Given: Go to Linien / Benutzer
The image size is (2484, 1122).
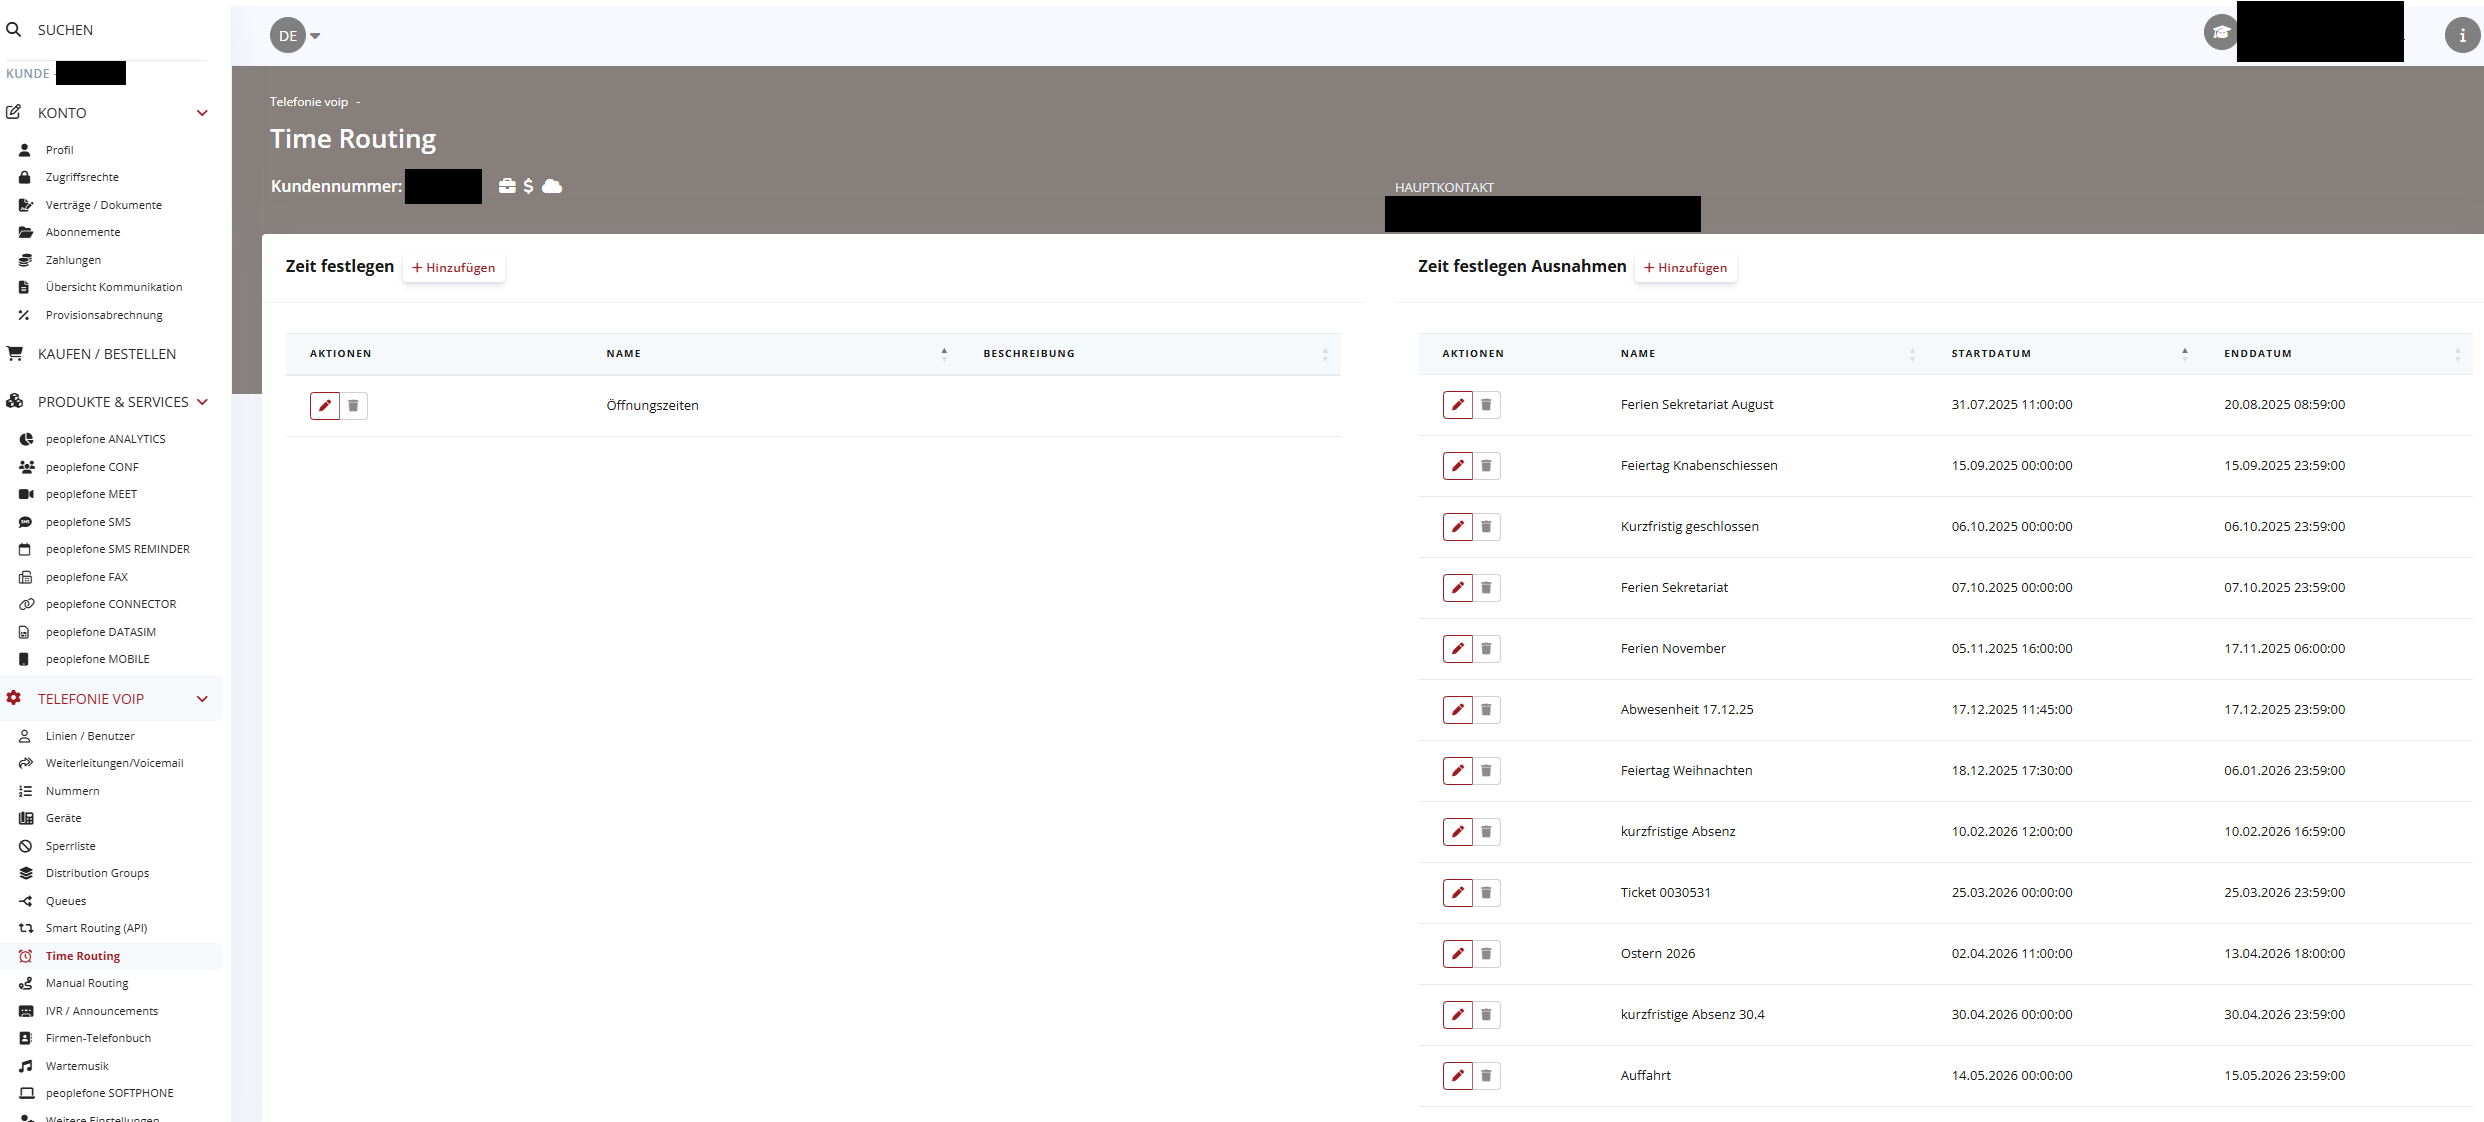Looking at the screenshot, I should point(90,736).
